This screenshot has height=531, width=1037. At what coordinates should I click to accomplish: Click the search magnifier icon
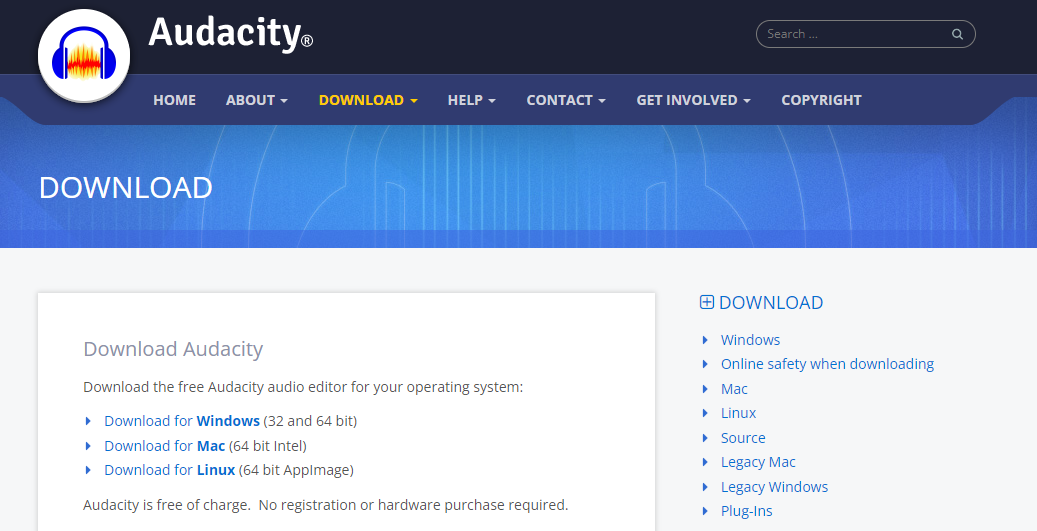pos(957,34)
